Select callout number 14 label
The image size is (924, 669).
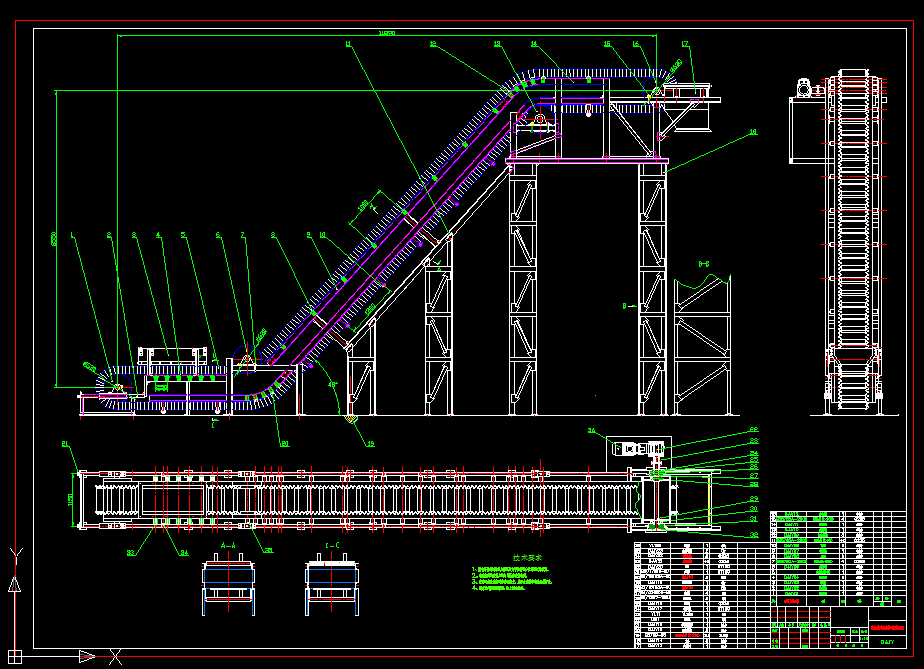click(x=534, y=44)
